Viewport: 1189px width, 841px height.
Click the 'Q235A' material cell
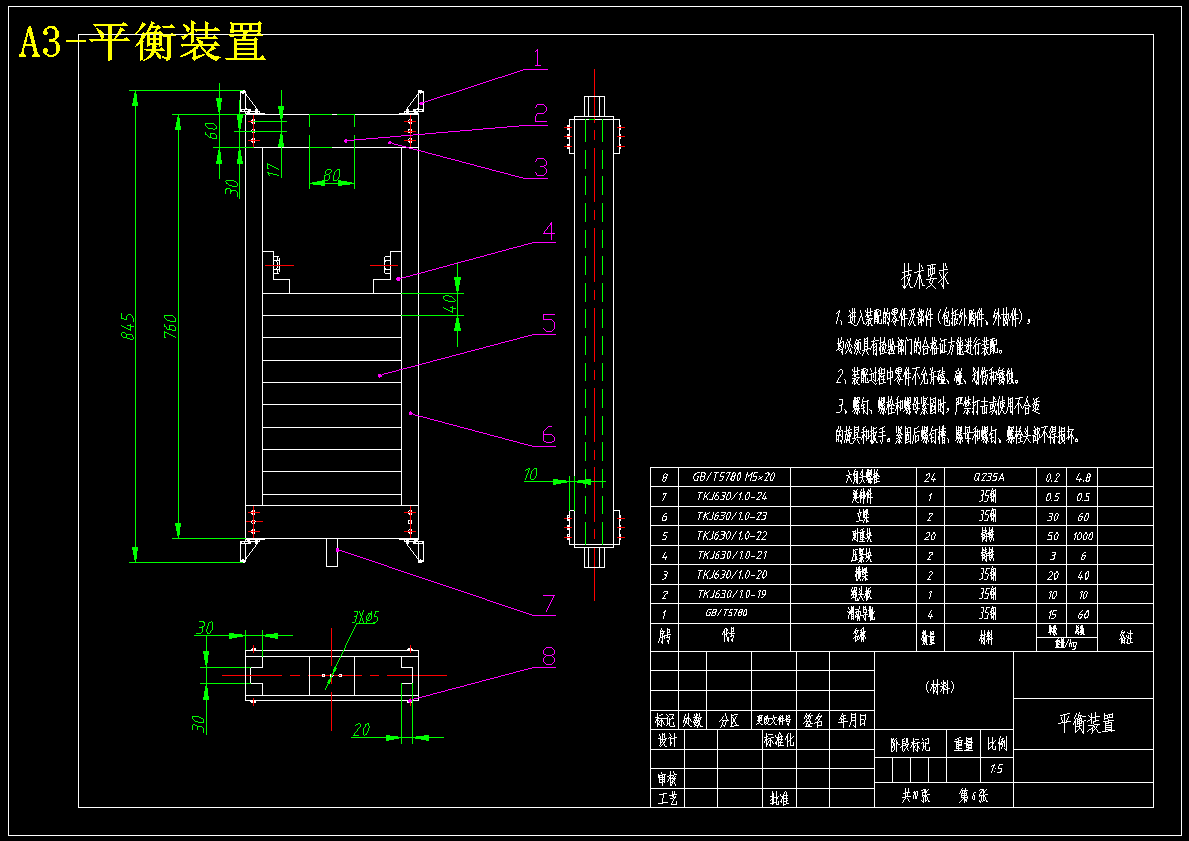click(x=989, y=477)
